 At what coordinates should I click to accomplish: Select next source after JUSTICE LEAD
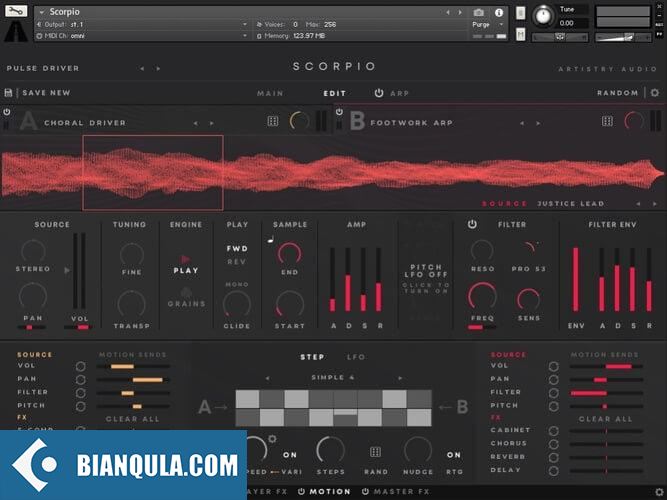click(x=655, y=204)
